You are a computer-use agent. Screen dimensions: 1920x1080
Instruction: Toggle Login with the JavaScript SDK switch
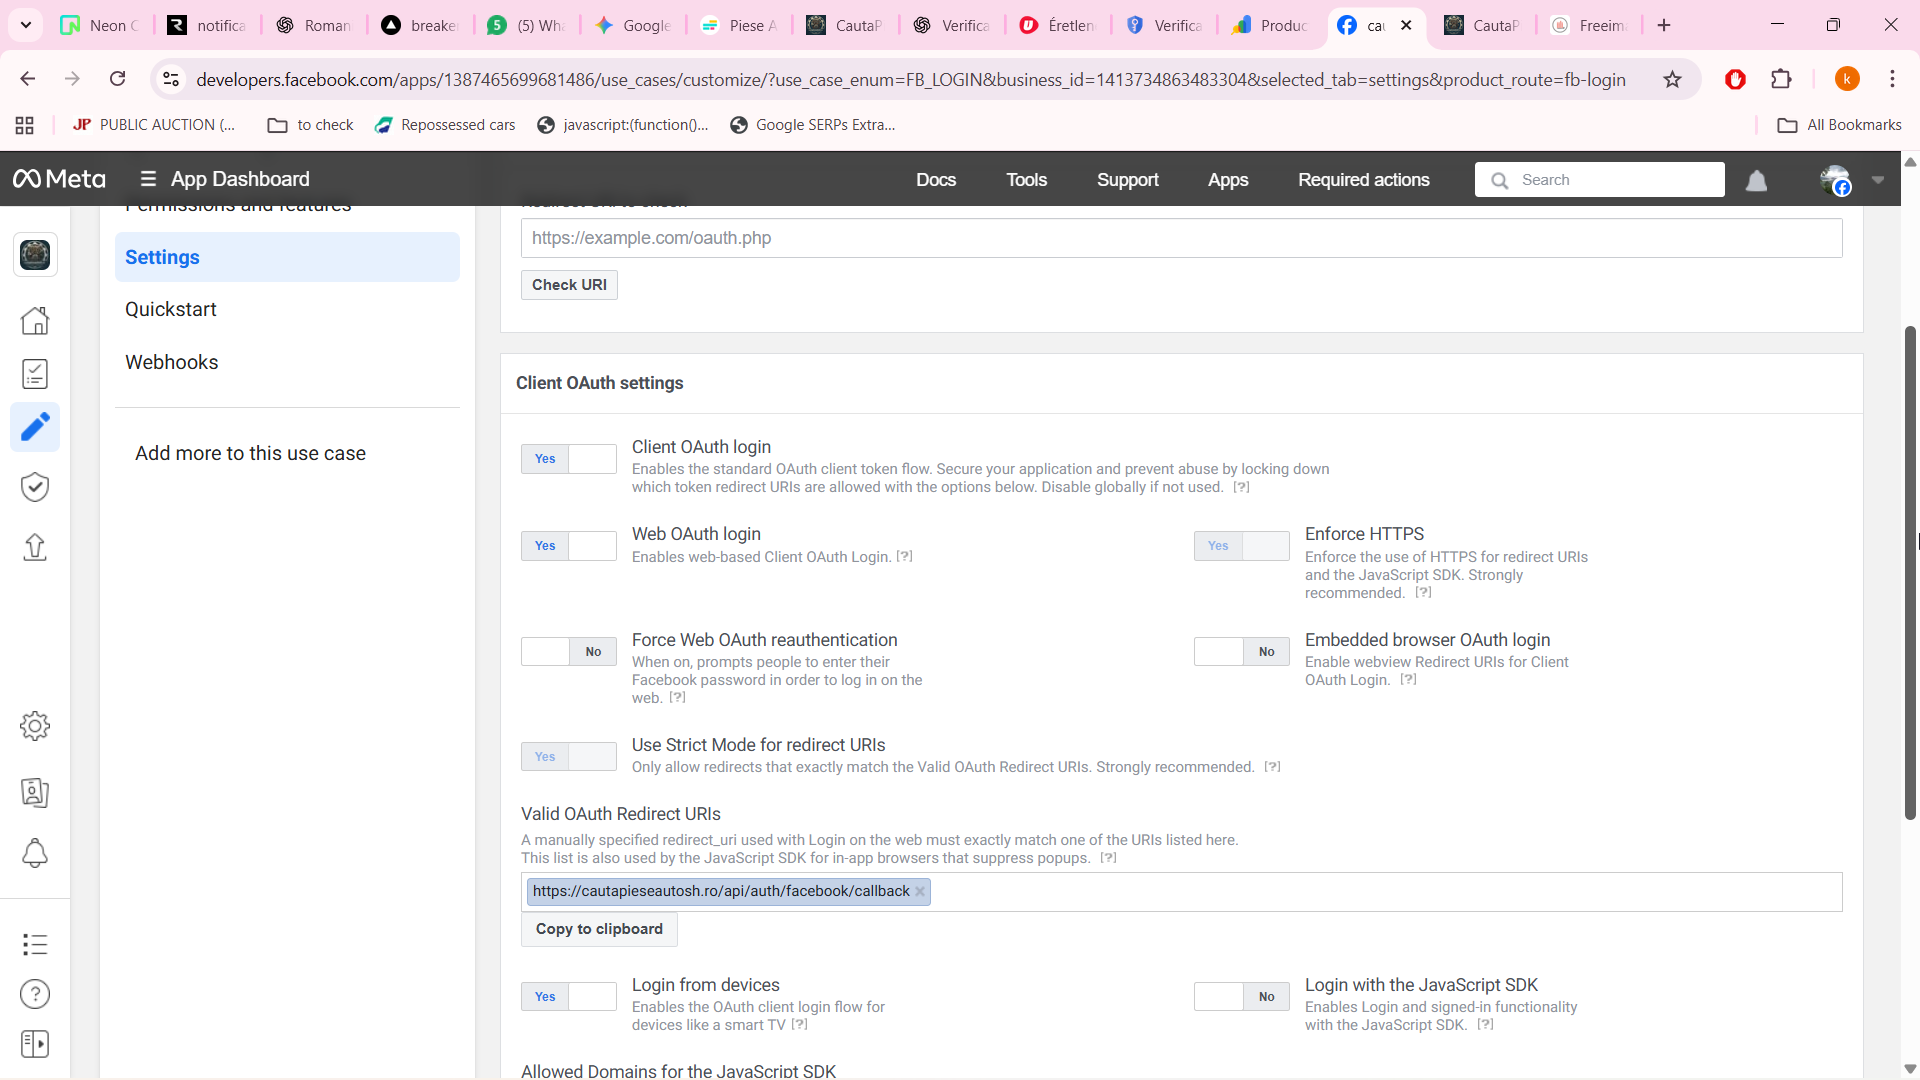[1241, 997]
